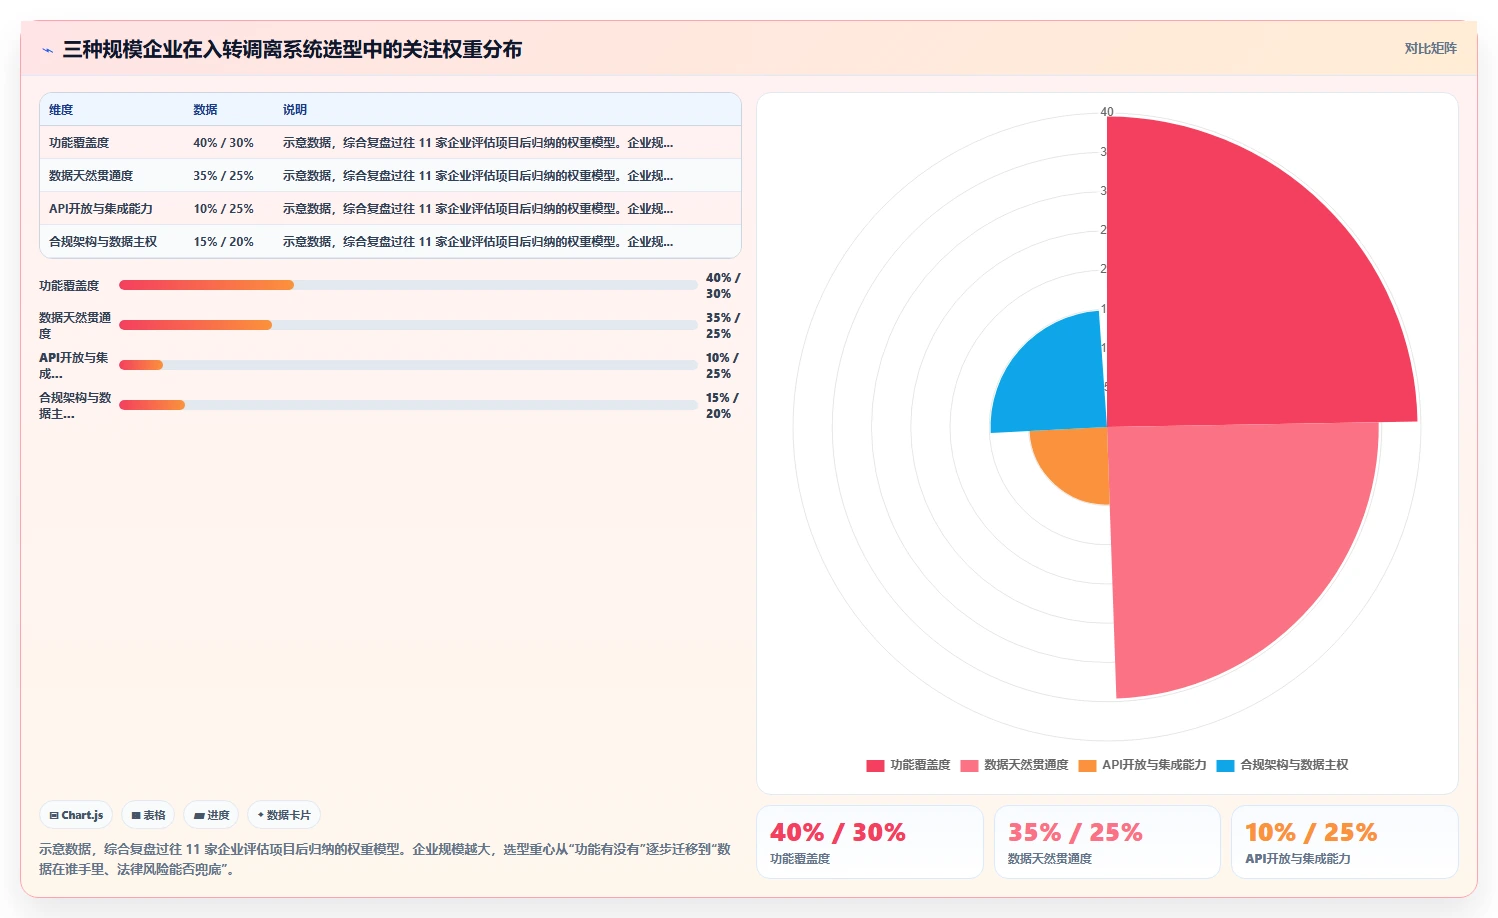1498x918 pixels.
Task: Click the 对比矩阵 label in the header
Action: tap(1430, 48)
